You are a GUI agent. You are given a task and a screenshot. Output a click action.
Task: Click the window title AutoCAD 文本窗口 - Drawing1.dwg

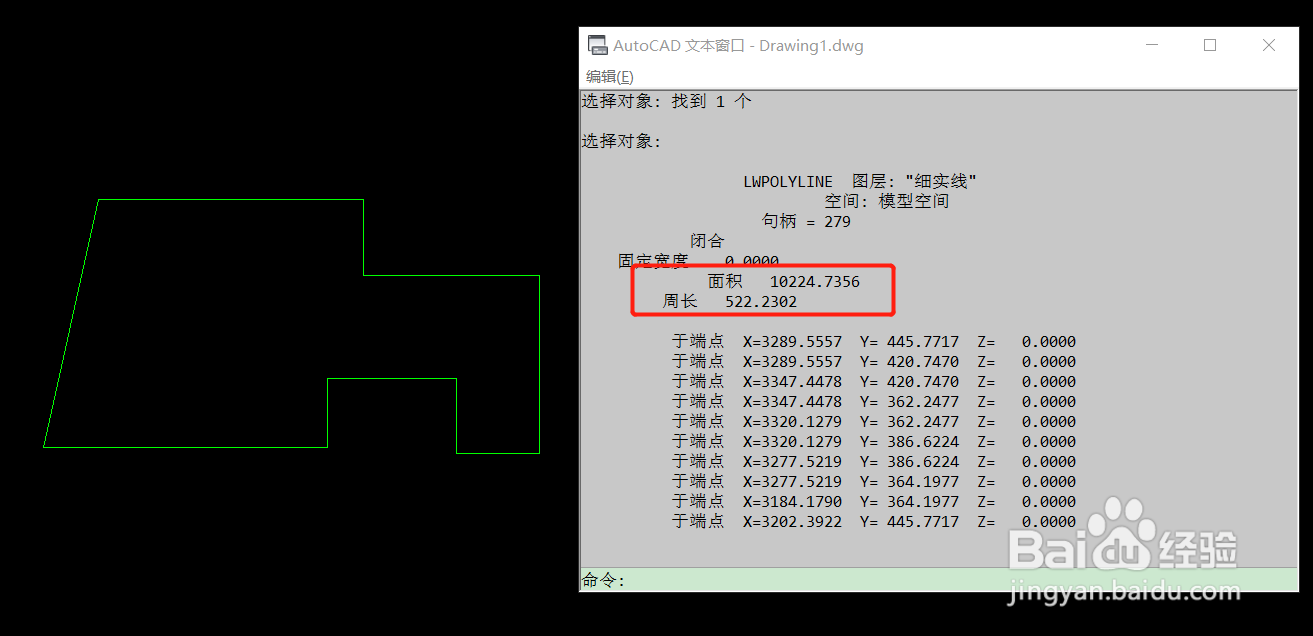(x=738, y=46)
